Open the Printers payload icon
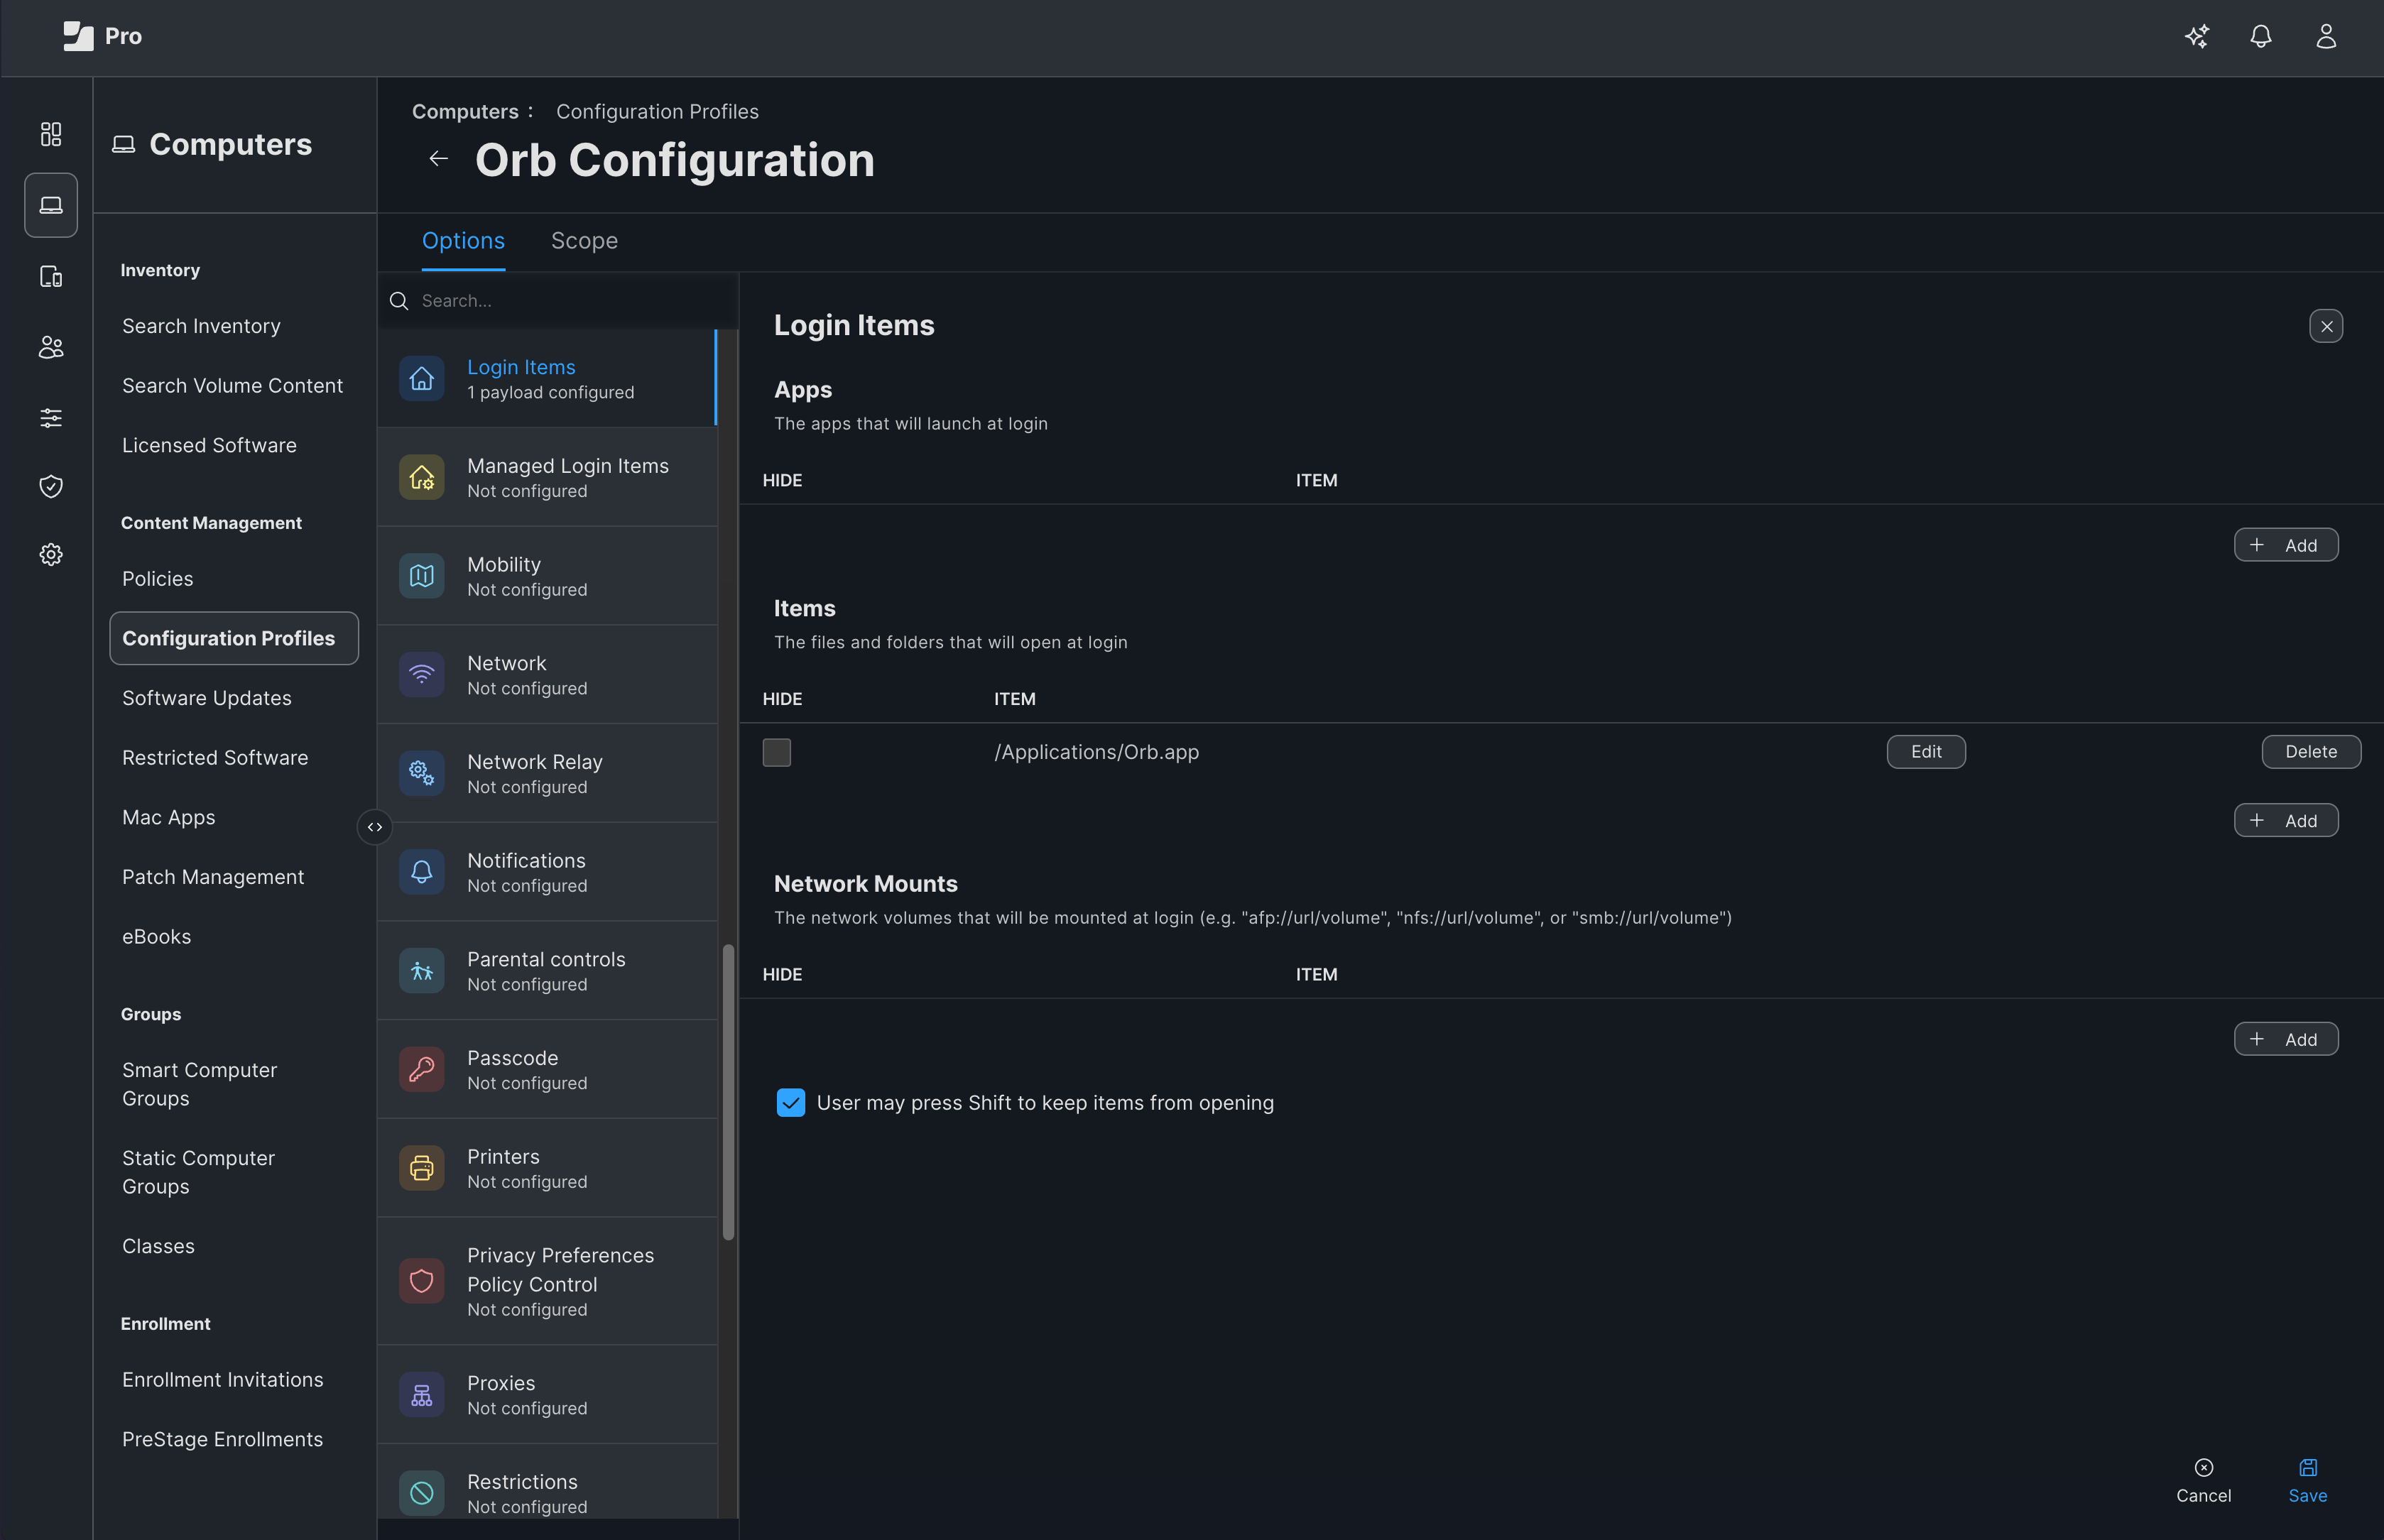 click(x=421, y=1167)
